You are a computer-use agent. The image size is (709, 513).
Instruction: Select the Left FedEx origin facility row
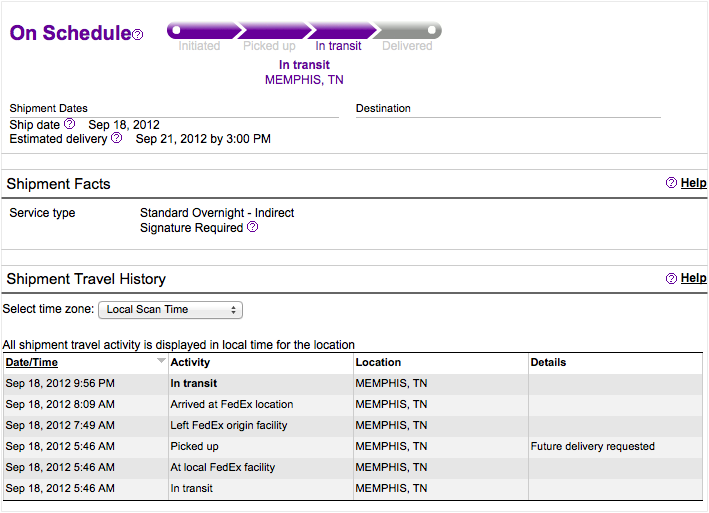click(353, 426)
